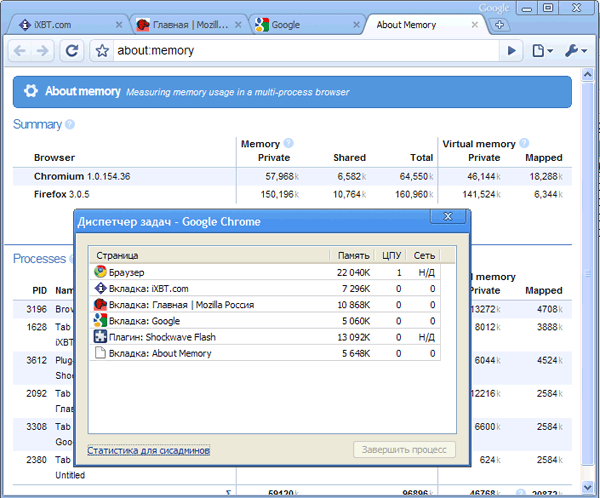This screenshot has width=600, height=498.
Task: Click the scrollbar down arrow on page
Action: 587,487
